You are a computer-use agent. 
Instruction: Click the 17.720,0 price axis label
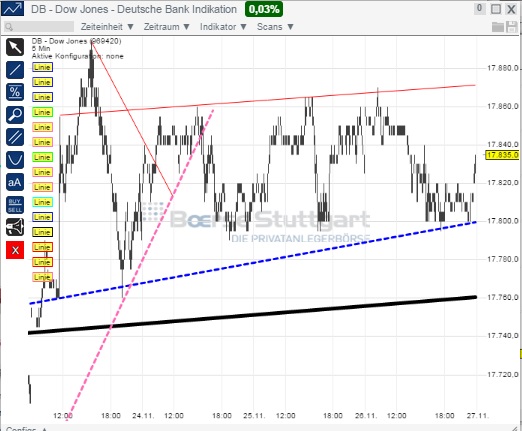click(503, 374)
